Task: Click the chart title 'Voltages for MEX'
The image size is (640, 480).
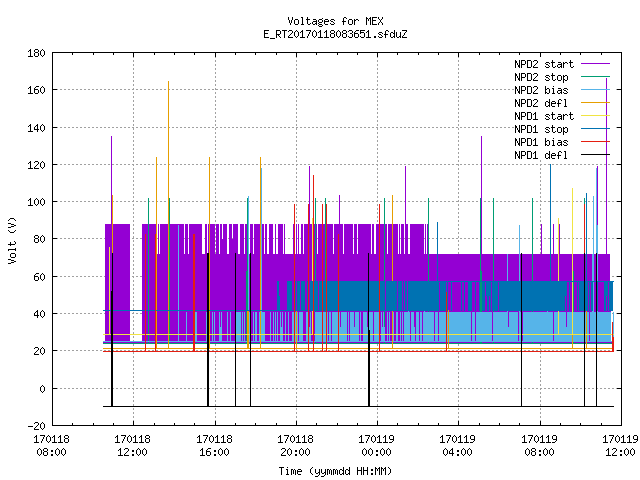Action: click(335, 21)
